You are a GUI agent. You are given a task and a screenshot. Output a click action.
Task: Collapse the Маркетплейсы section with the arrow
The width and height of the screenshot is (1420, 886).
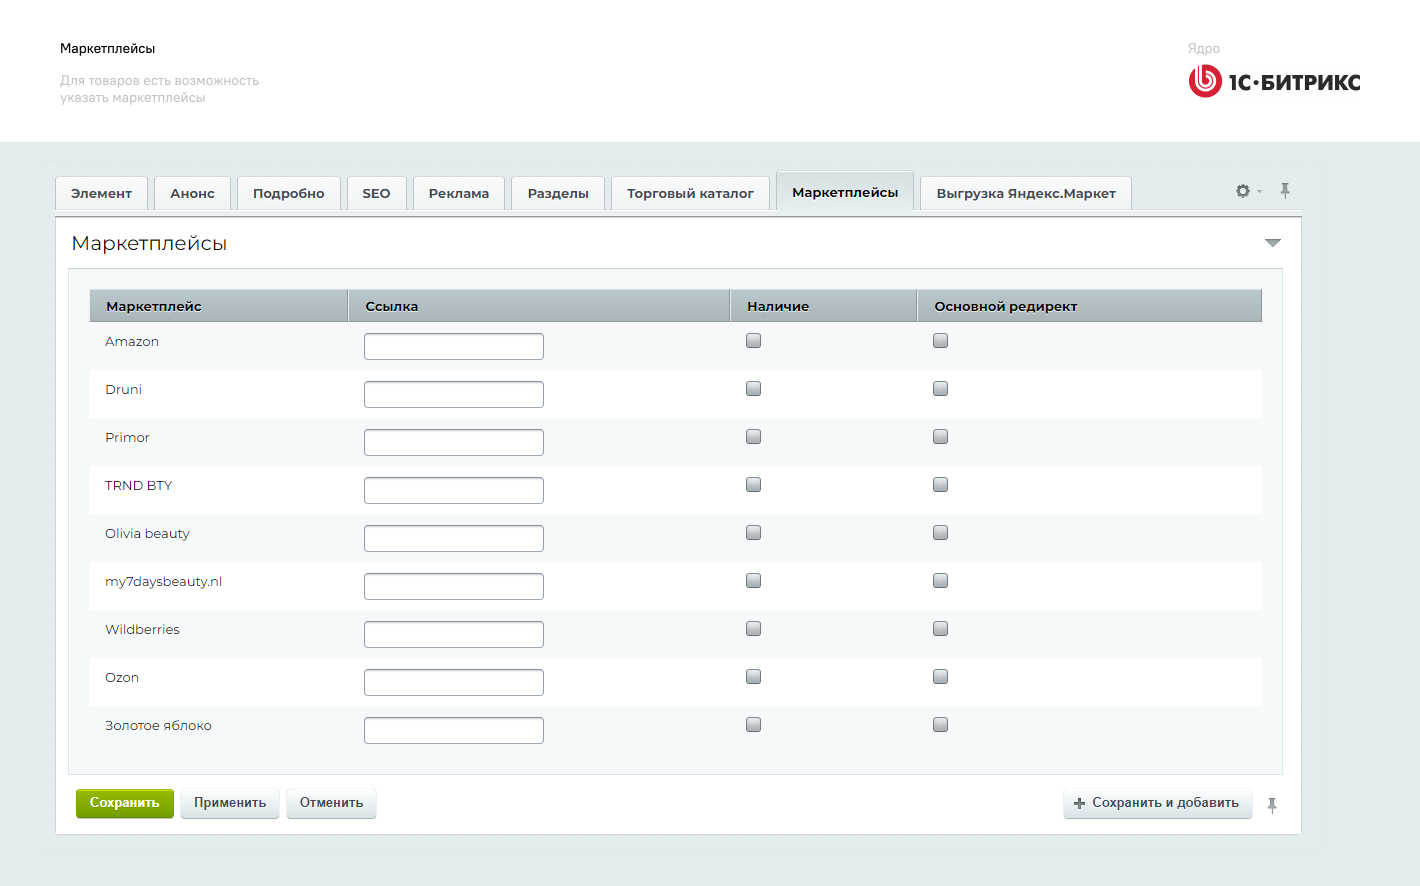[1272, 243]
